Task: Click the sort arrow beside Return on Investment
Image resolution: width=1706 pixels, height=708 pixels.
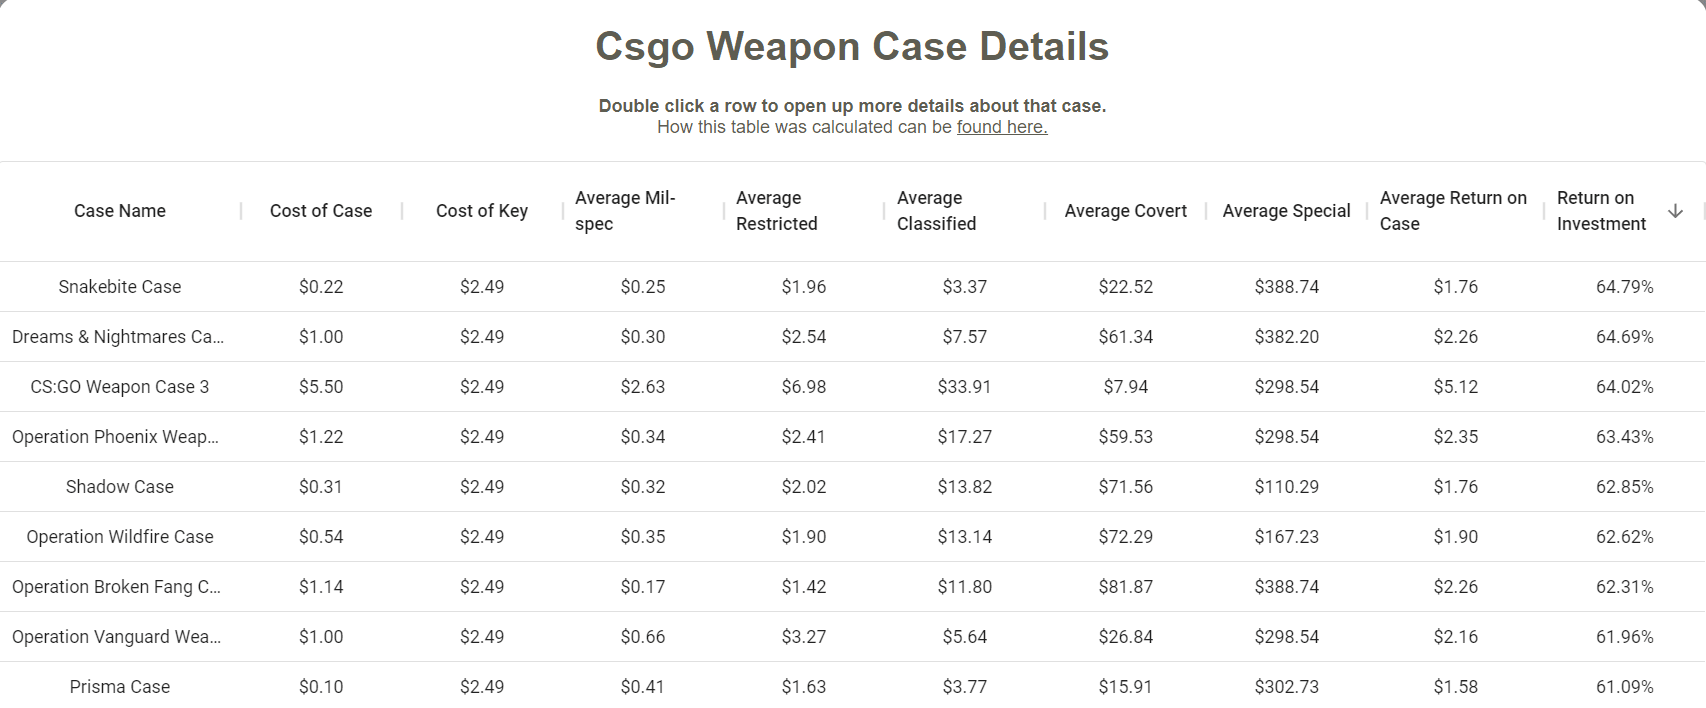Action: tap(1675, 211)
